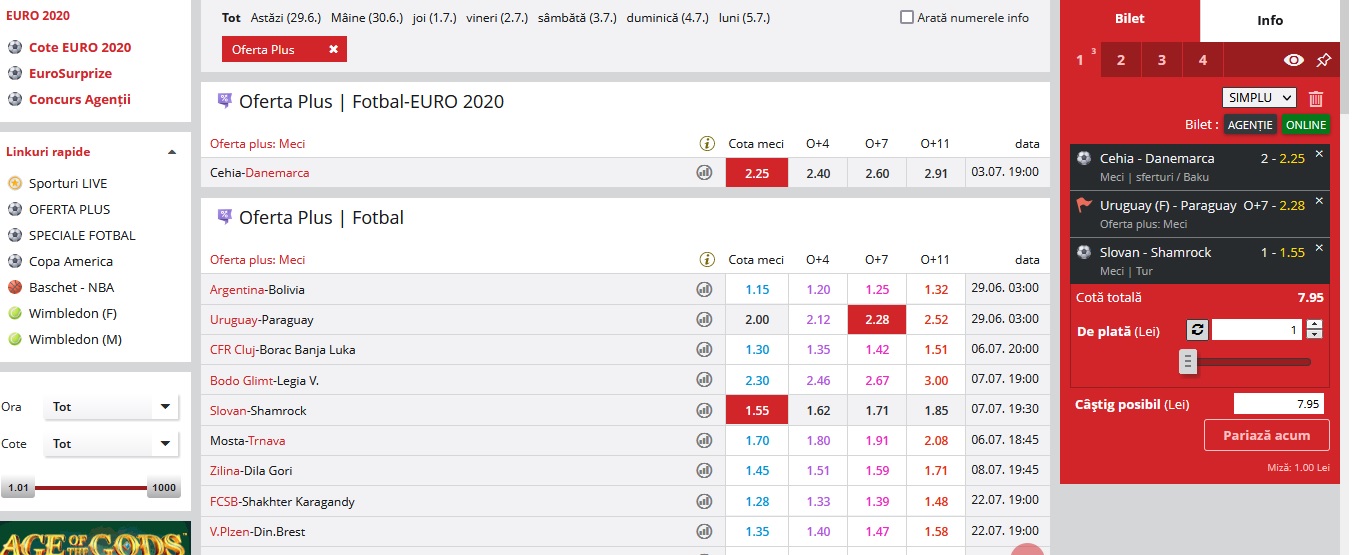Click the 1000 maximum odds slider handle
1356x555 pixels.
coord(163,488)
